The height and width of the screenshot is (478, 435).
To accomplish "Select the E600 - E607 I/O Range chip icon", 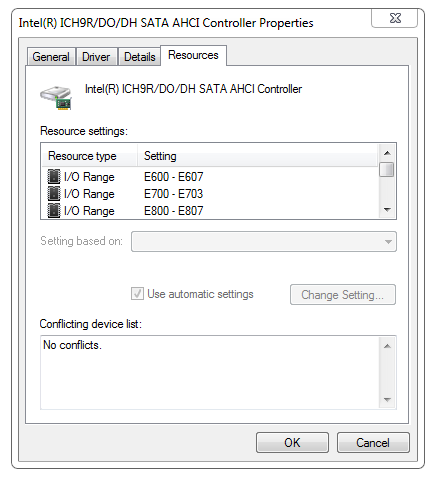I will point(54,177).
